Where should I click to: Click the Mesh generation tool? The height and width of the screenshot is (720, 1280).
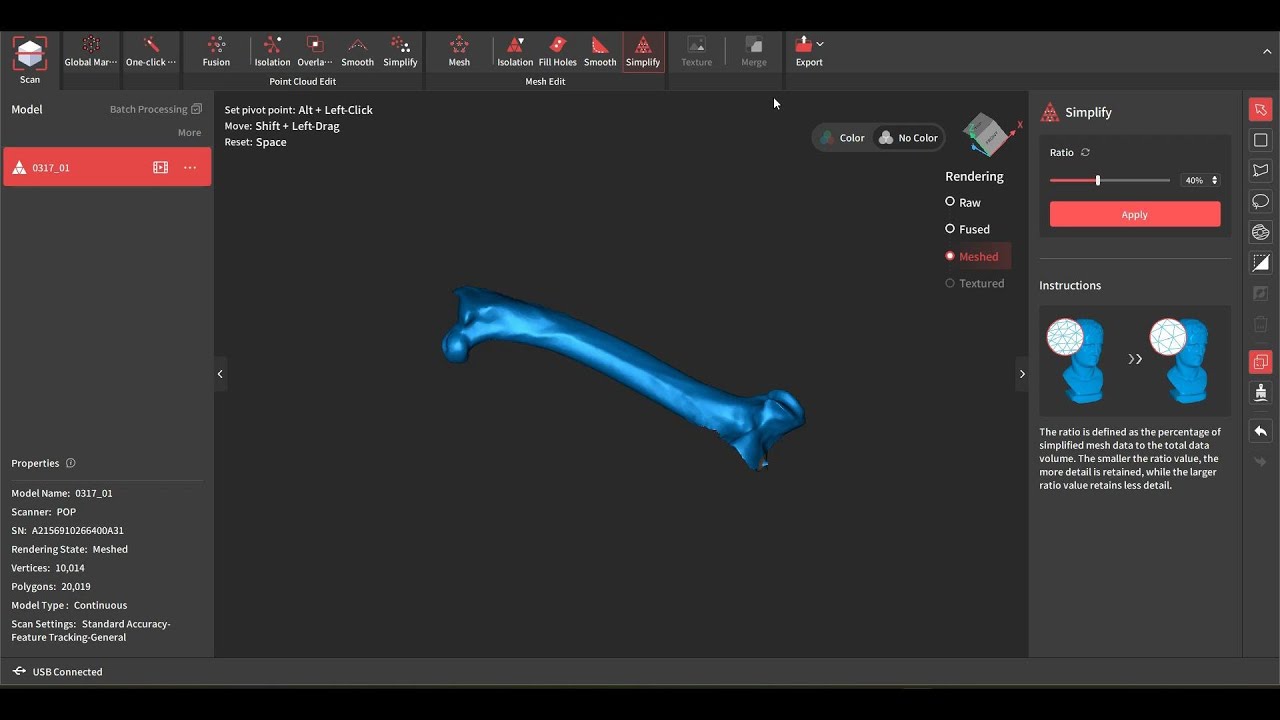click(x=459, y=52)
